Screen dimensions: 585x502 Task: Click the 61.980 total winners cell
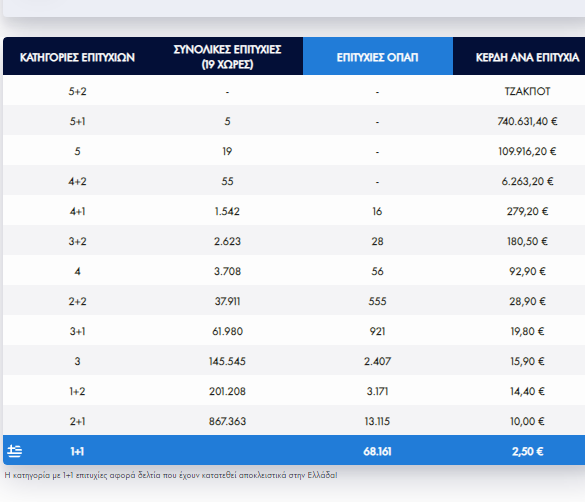tap(227, 331)
